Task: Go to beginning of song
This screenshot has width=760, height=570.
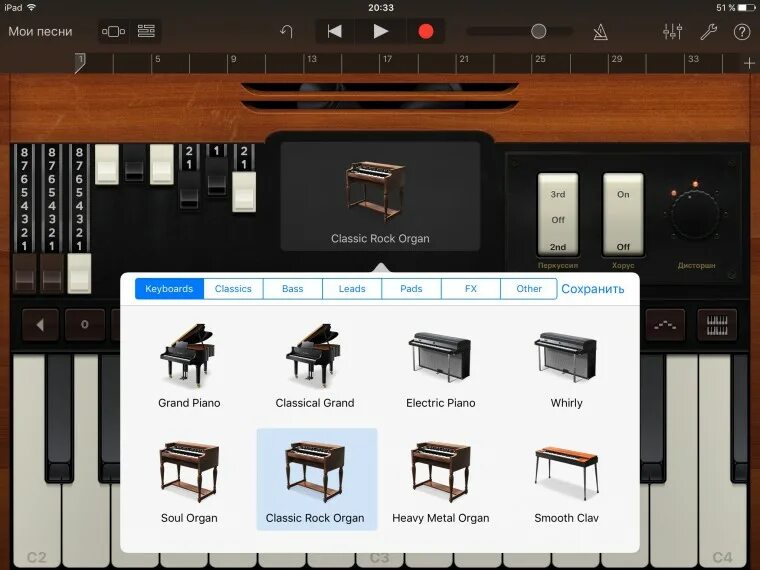Action: (335, 32)
